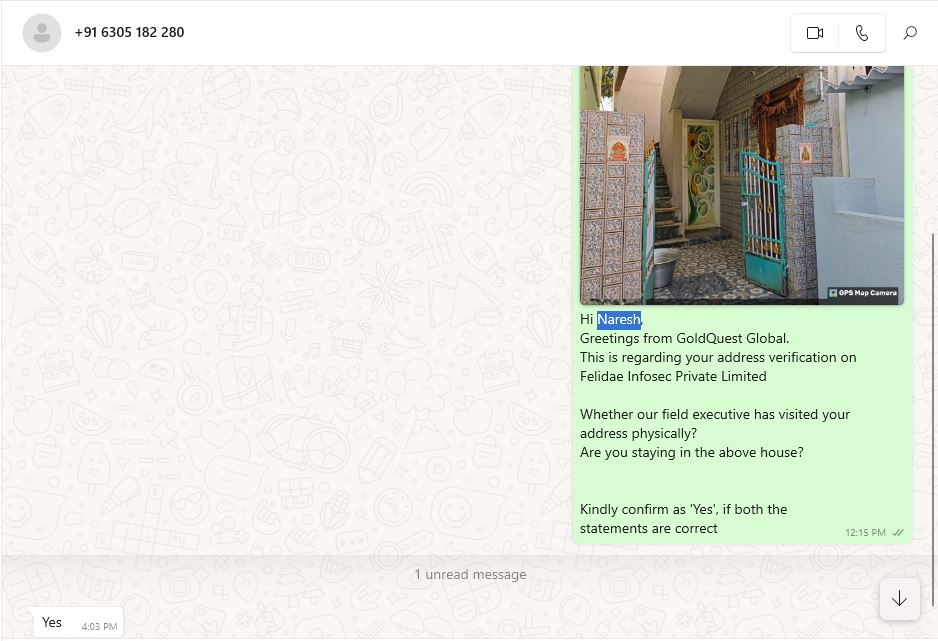Start a video call with this contact
Image resolution: width=938 pixels, height=641 pixels.
(815, 33)
